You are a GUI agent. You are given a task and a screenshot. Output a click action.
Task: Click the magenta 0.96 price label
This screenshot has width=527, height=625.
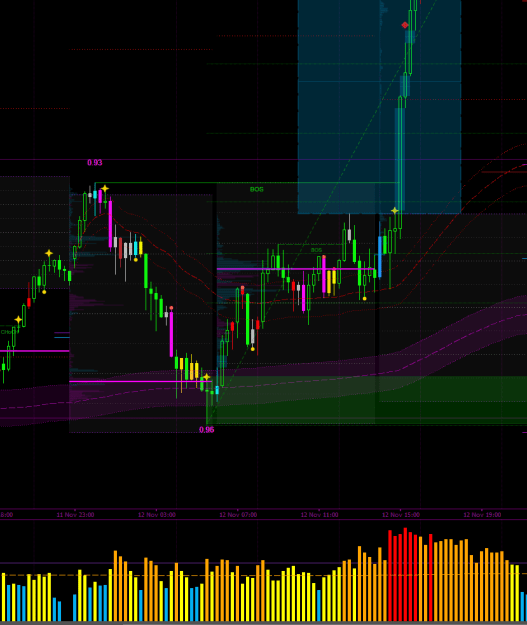[x=206, y=430]
